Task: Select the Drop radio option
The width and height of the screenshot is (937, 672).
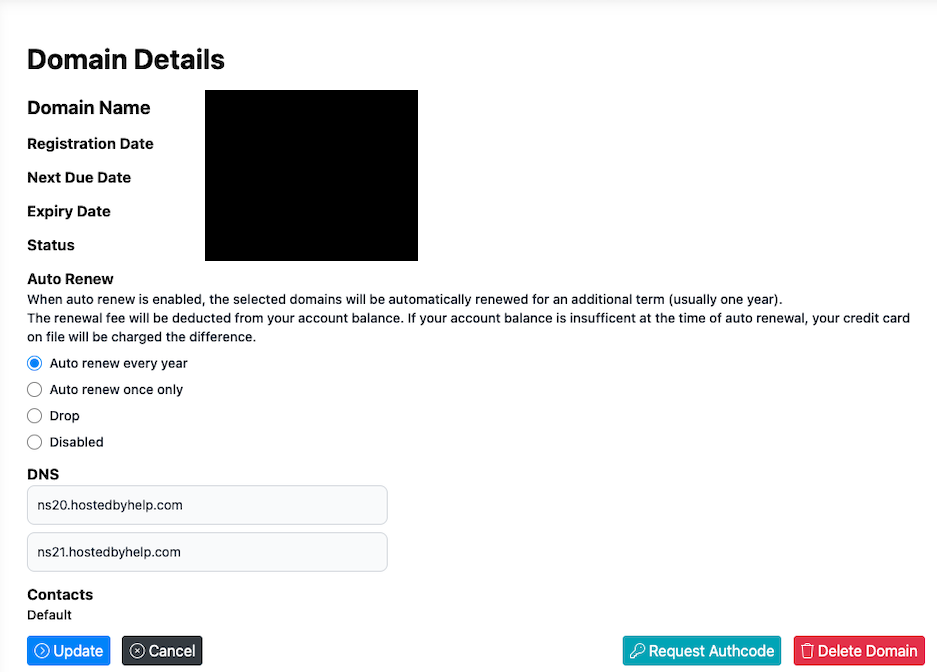Action: pyautogui.click(x=35, y=415)
